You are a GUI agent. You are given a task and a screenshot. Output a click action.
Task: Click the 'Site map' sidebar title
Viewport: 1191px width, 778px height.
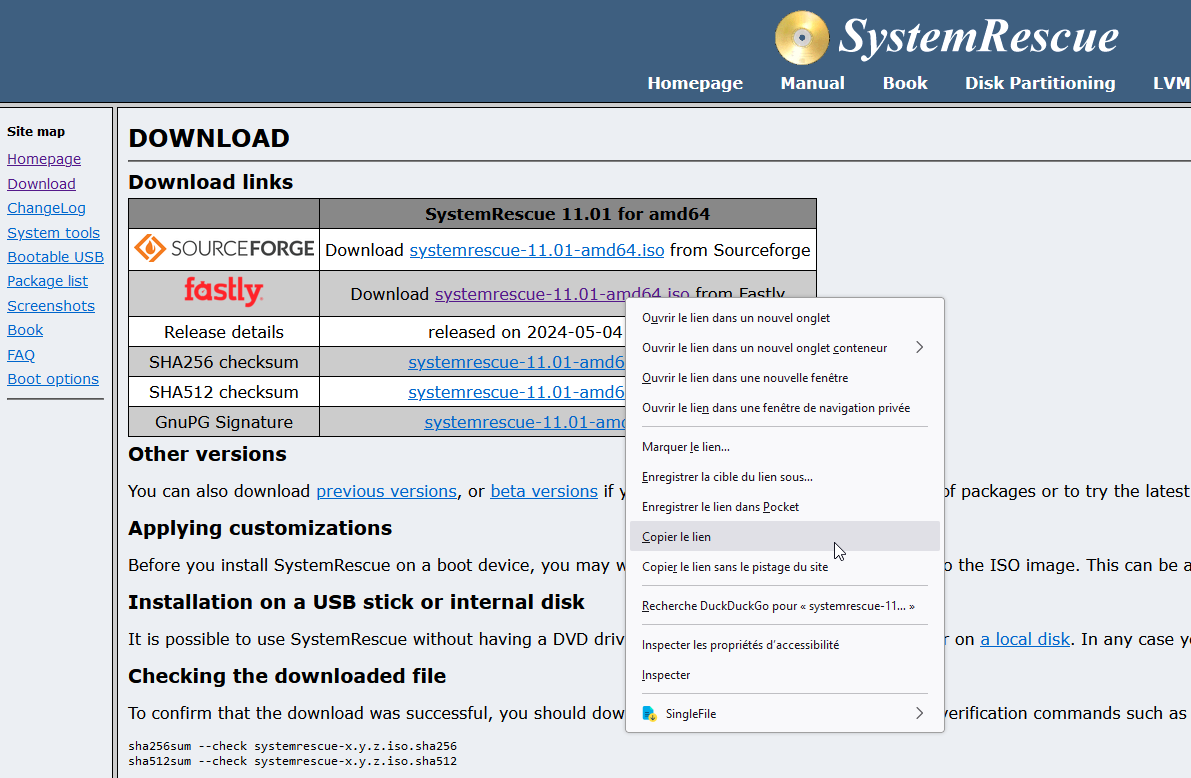[x=36, y=131]
